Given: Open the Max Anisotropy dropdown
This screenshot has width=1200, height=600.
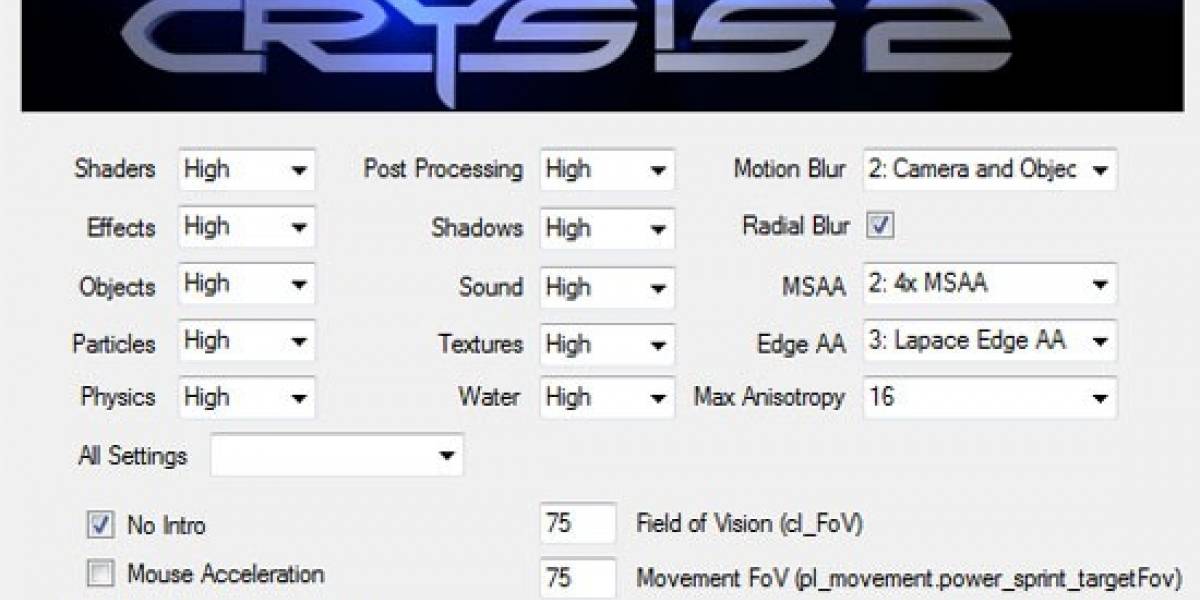Looking at the screenshot, I should [x=990, y=398].
